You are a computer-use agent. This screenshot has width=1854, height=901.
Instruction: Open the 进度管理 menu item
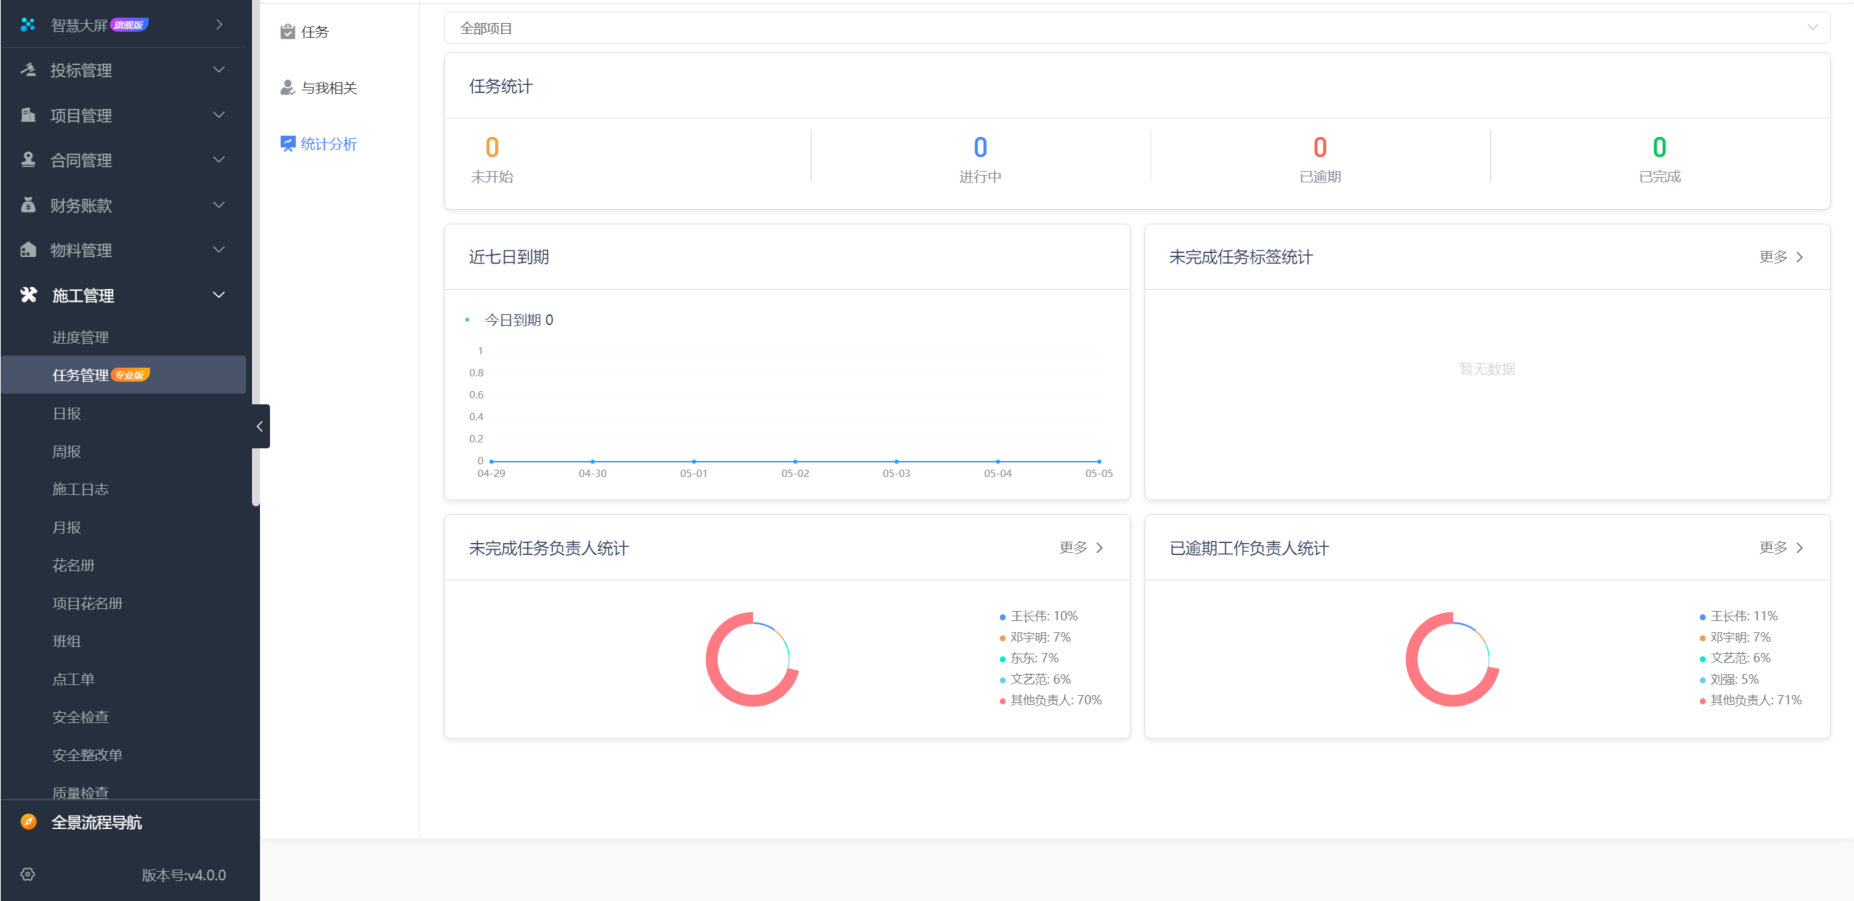pos(80,337)
